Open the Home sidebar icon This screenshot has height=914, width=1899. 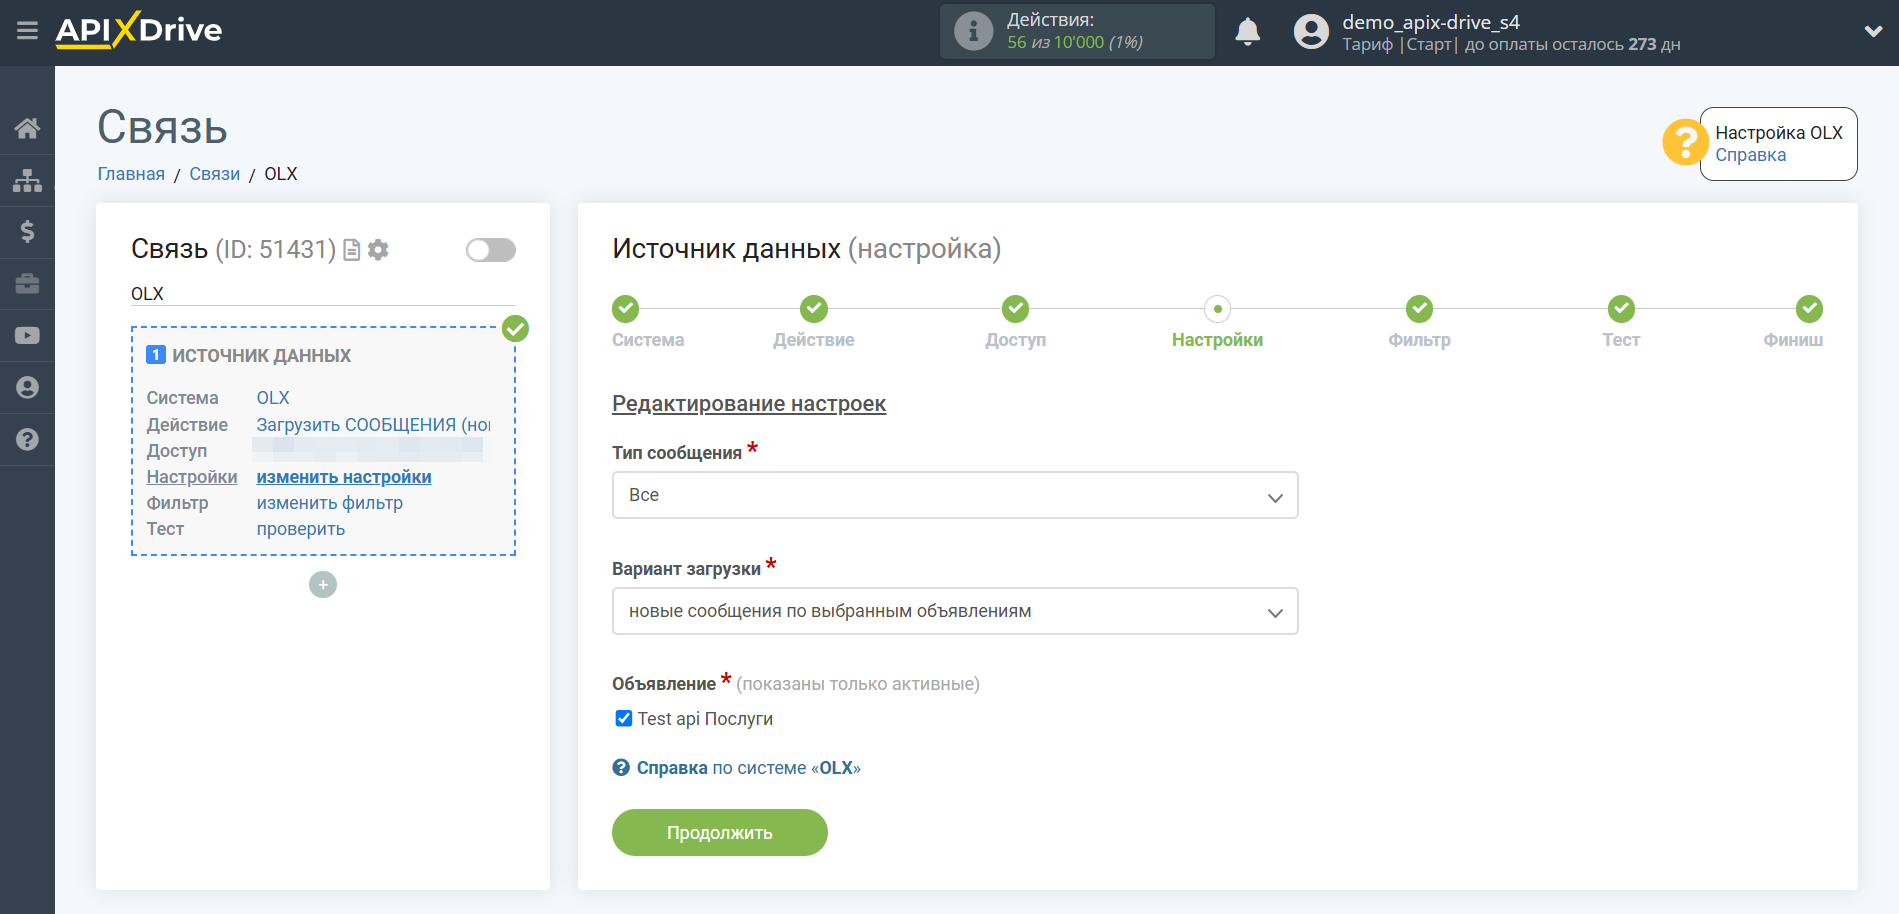[27, 128]
